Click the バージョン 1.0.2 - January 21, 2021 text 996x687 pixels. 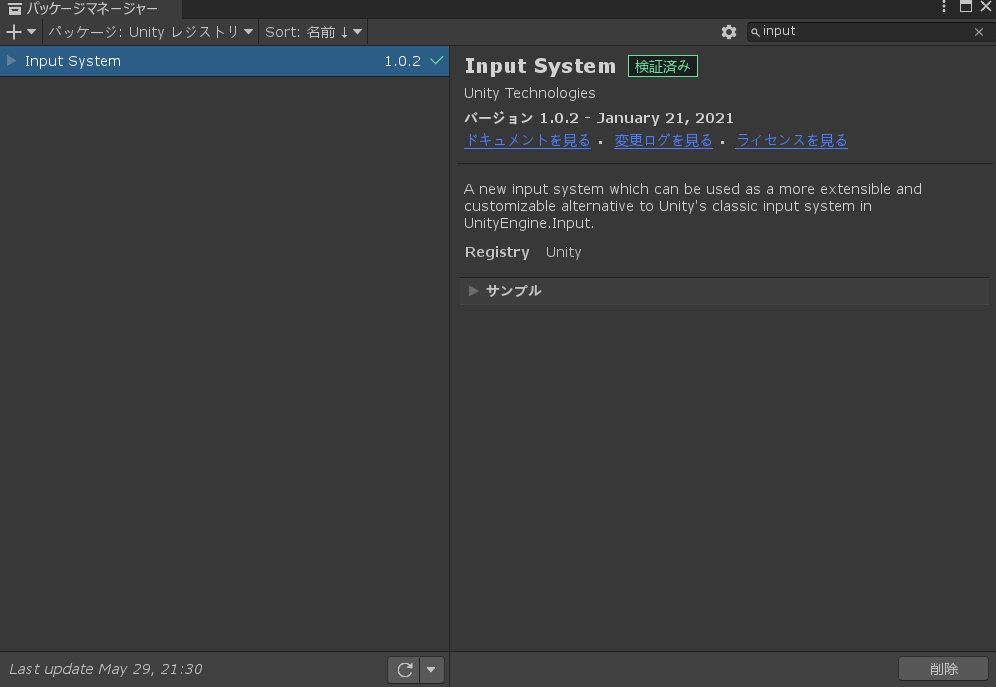pyautogui.click(x=599, y=118)
